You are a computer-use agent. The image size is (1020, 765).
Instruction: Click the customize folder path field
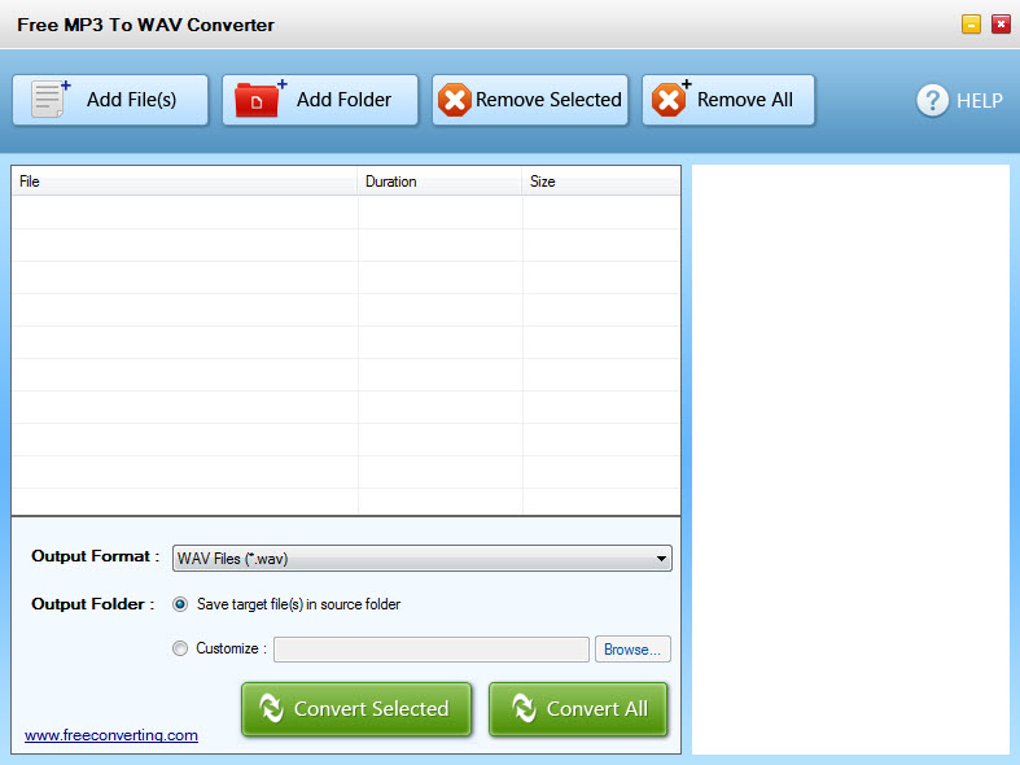(431, 649)
